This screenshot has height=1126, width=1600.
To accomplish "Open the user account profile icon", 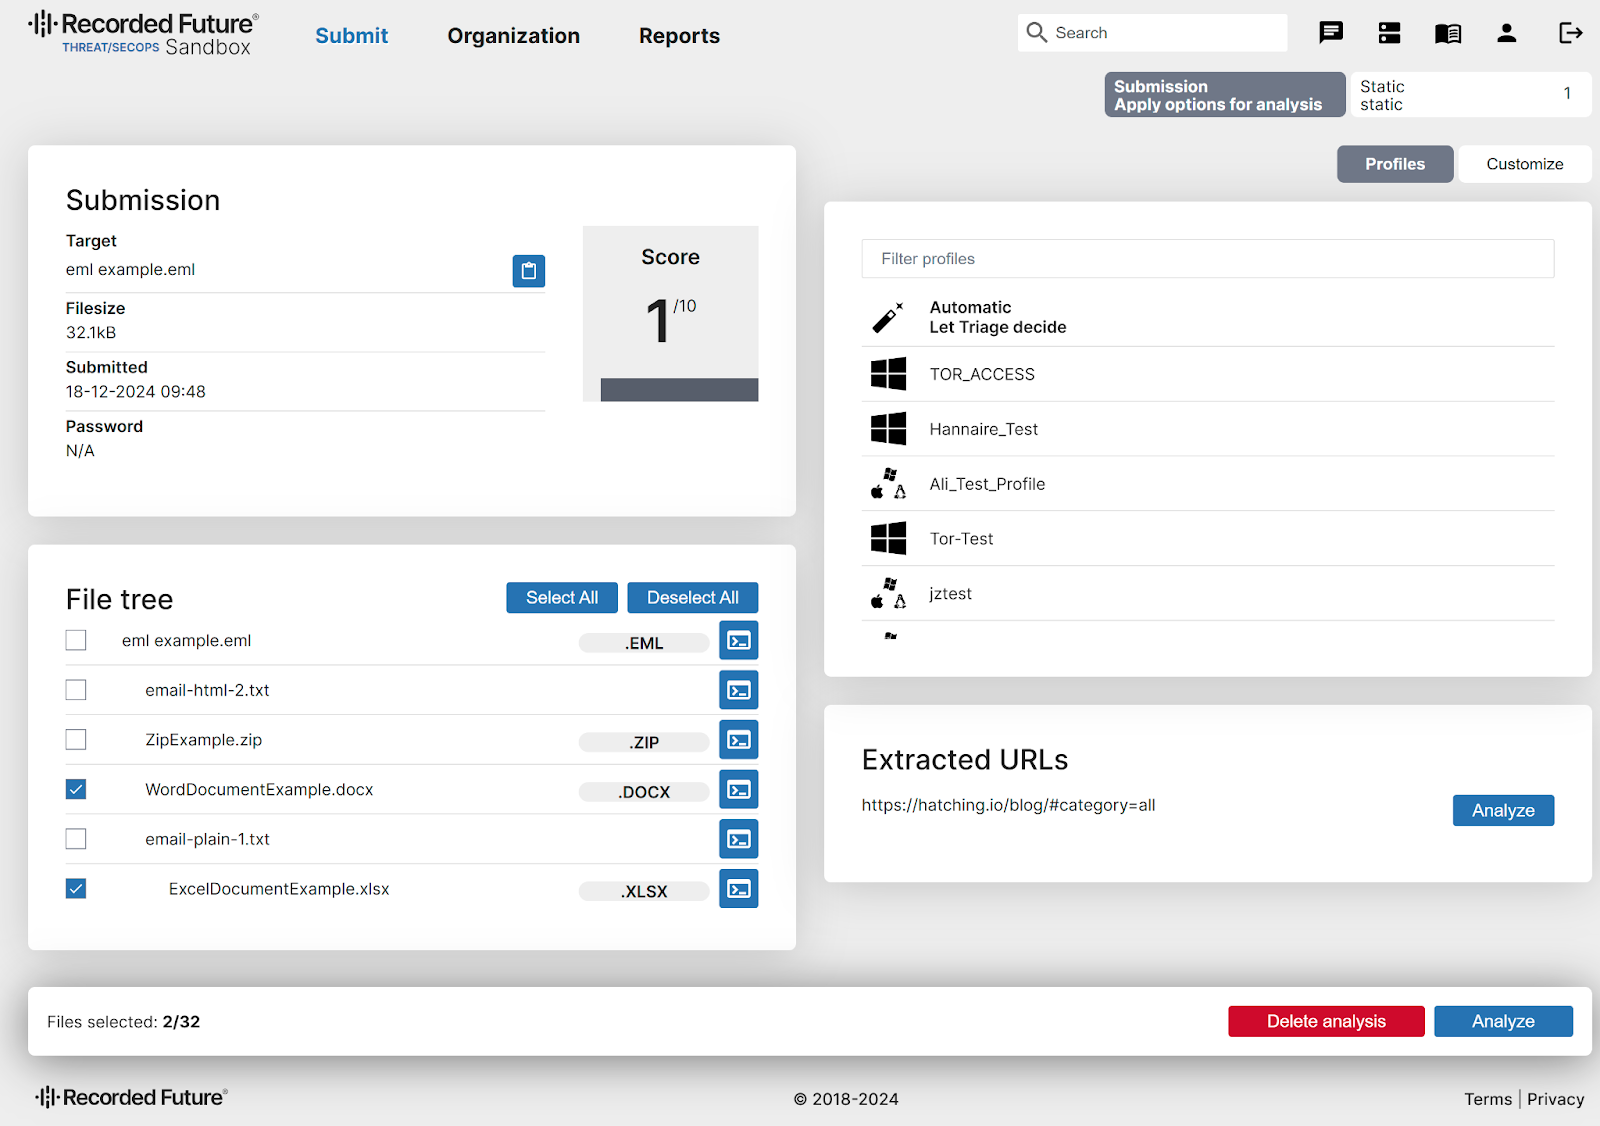I will coord(1506,33).
